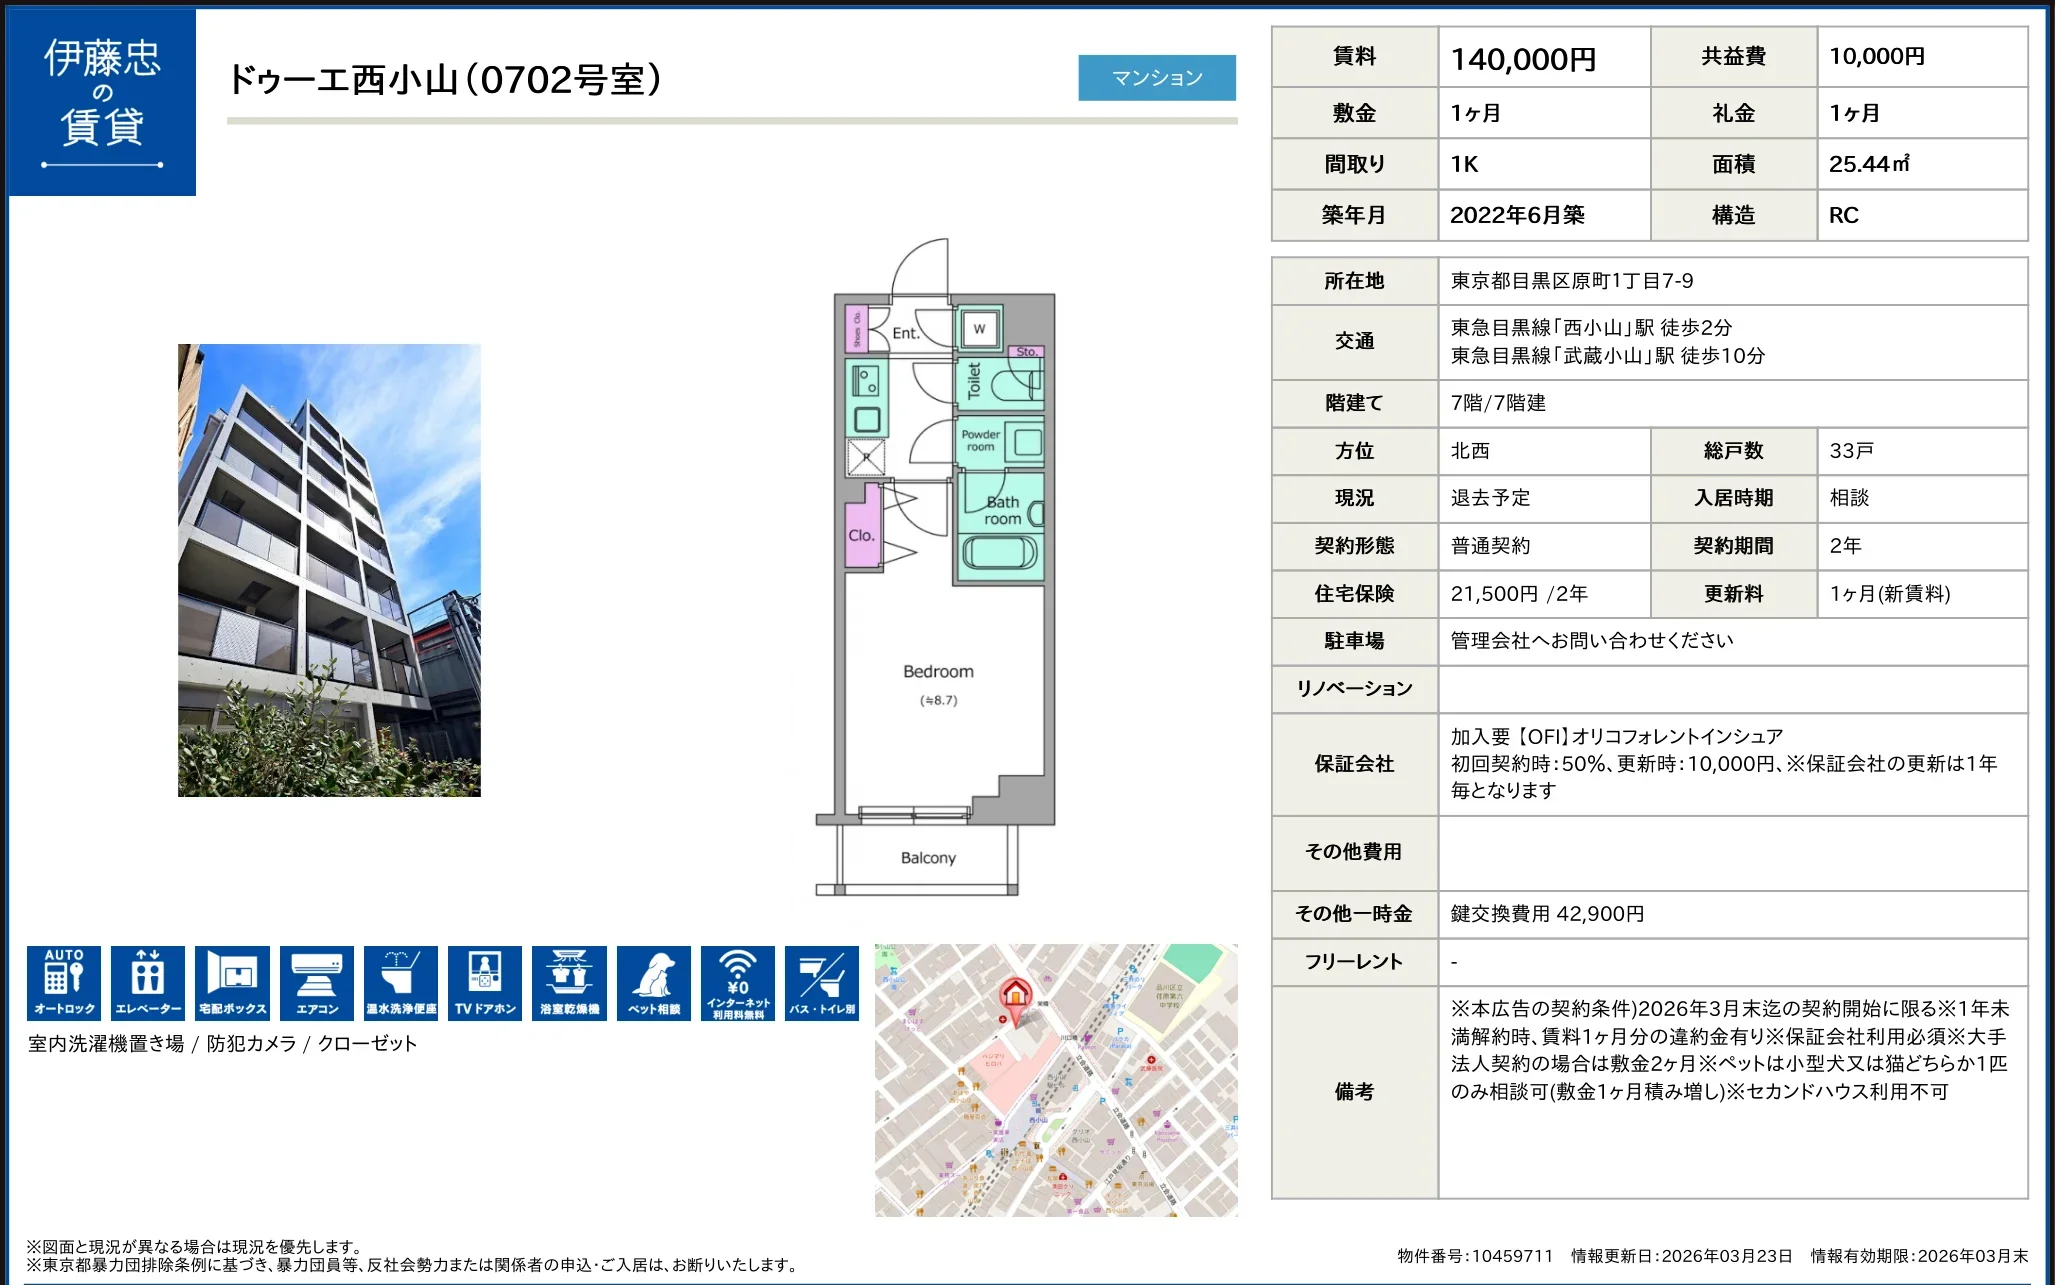The height and width of the screenshot is (1285, 2056).
Task: Select the 宅配ボックス (delivery box) icon
Action: tap(232, 983)
